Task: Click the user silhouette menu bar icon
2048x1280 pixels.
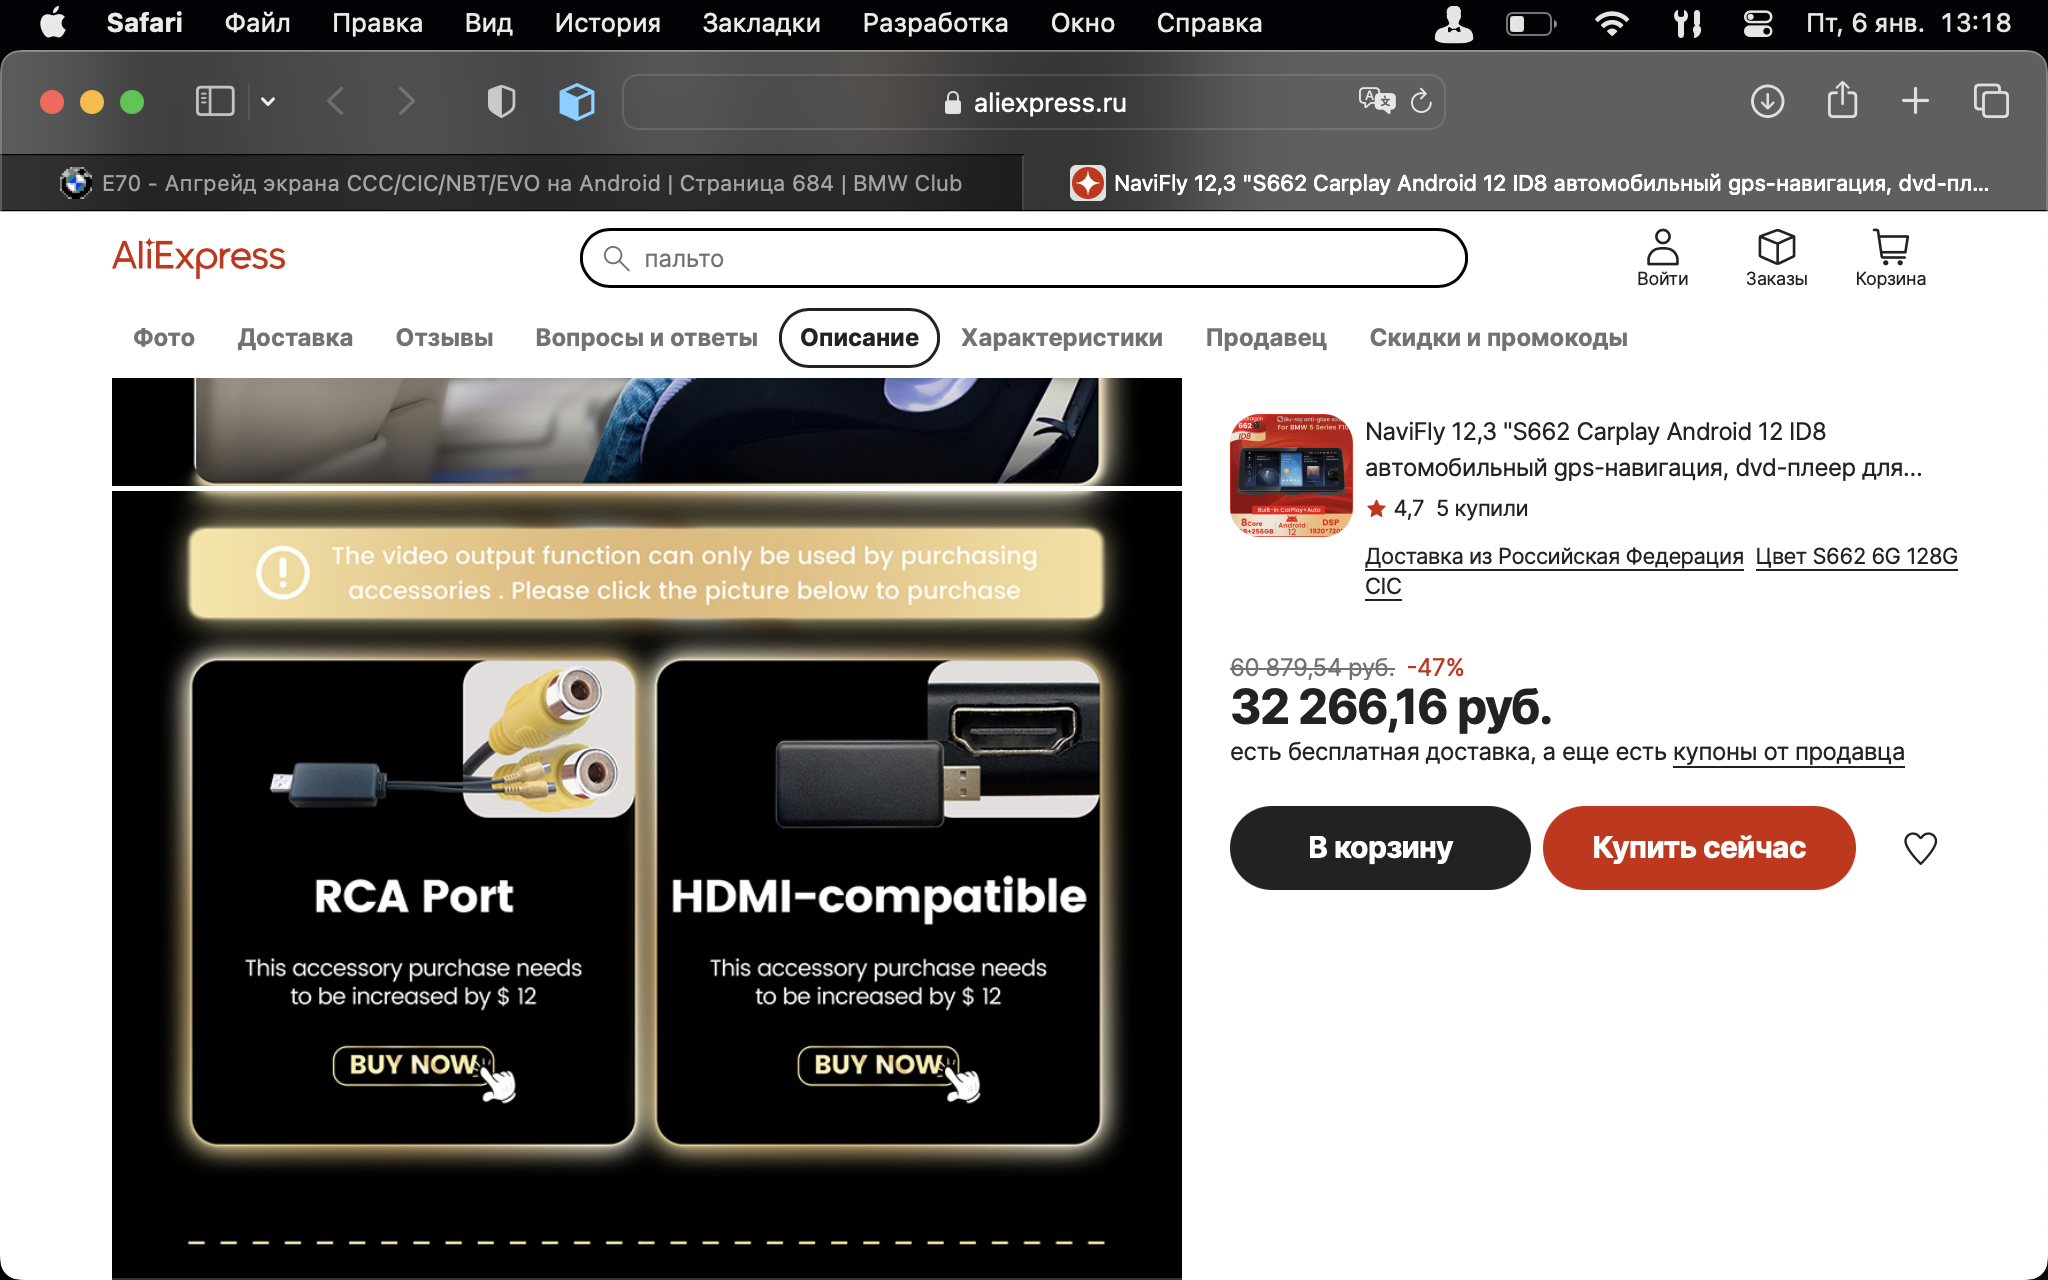Action: tap(1453, 23)
